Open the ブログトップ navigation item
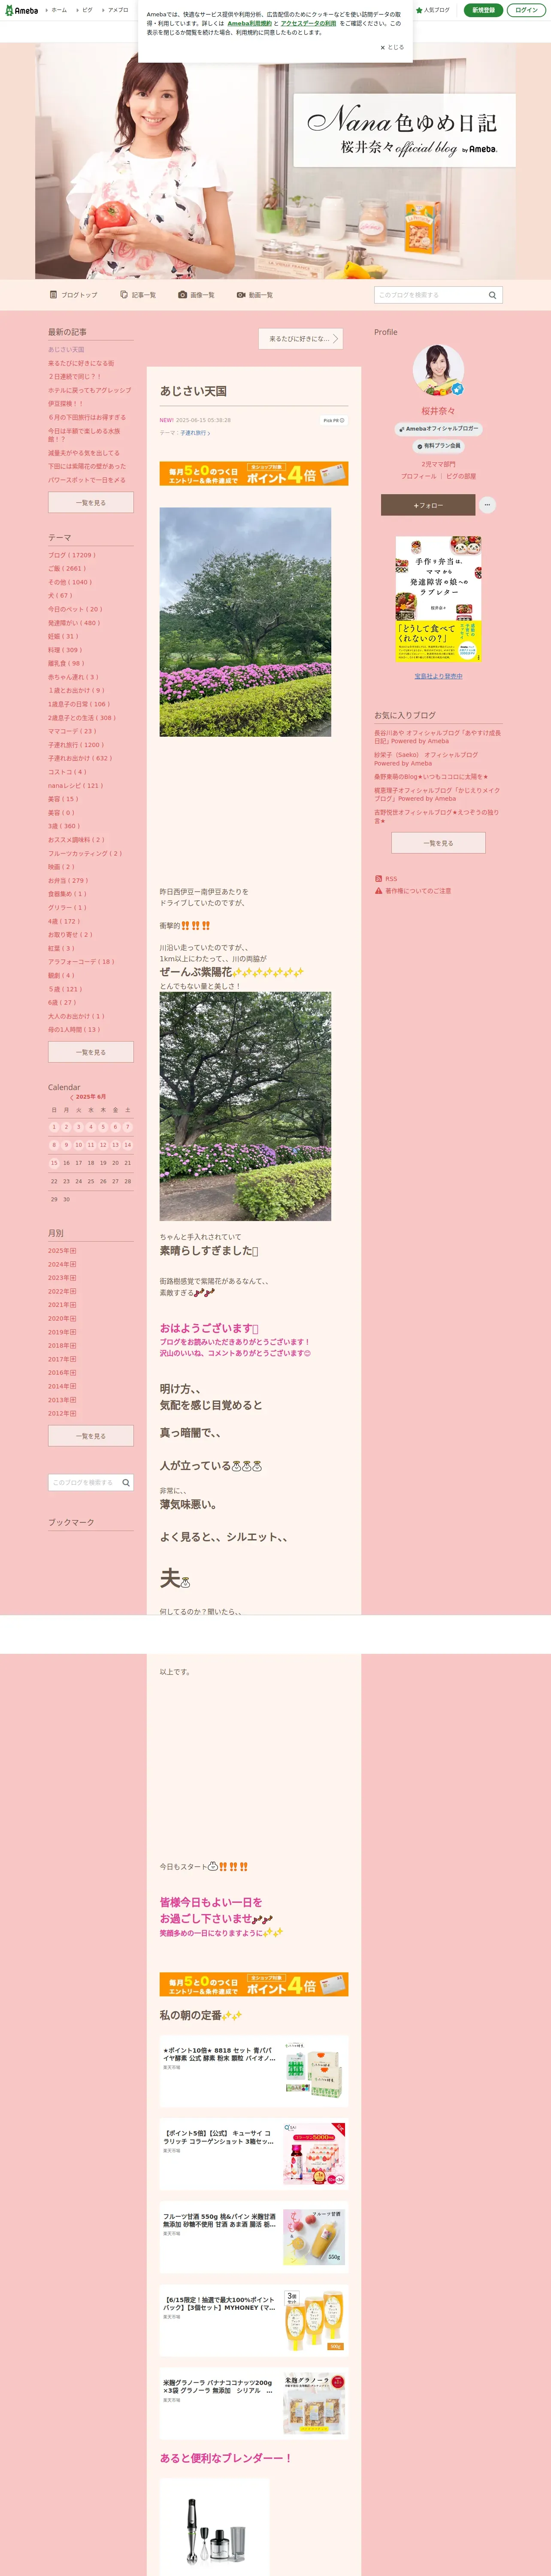Viewport: 551px width, 2576px height. point(74,295)
